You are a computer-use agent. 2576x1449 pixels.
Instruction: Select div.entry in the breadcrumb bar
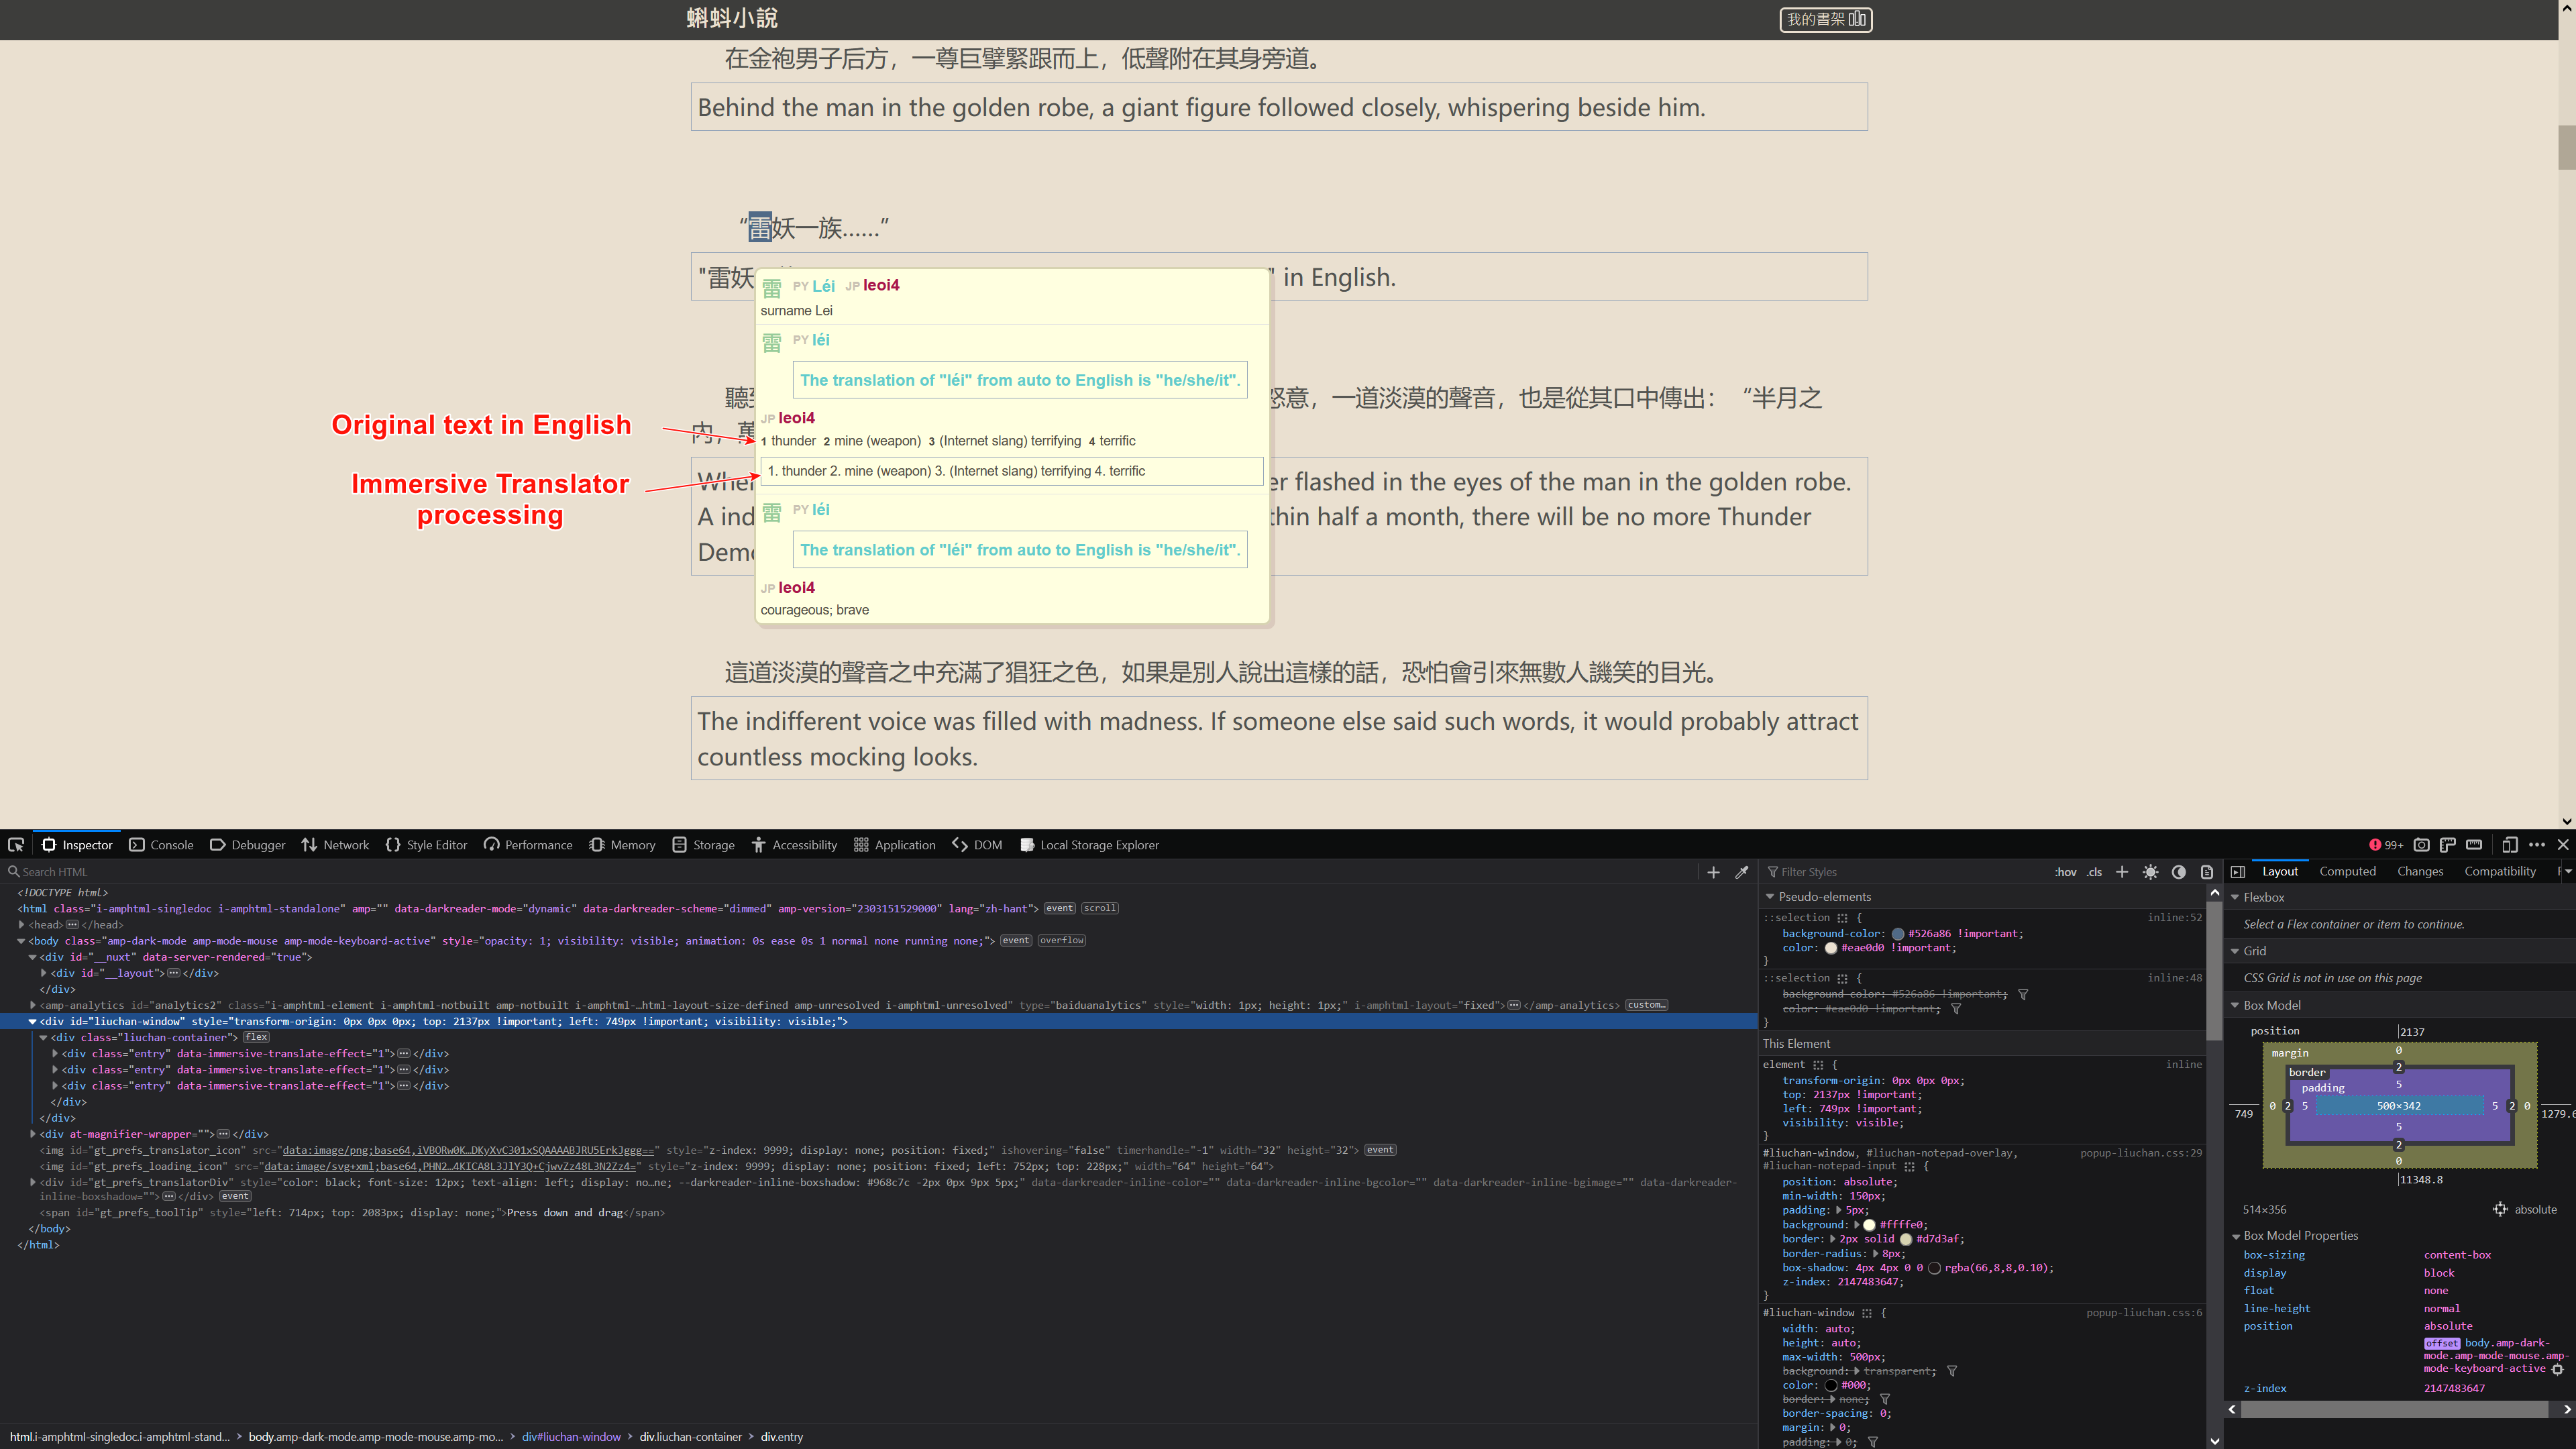tap(781, 1437)
